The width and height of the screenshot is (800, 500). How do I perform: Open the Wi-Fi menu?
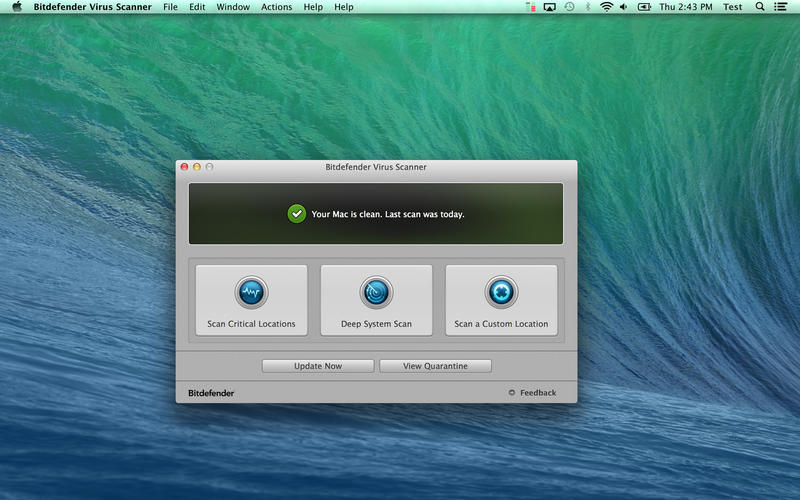[x=606, y=7]
